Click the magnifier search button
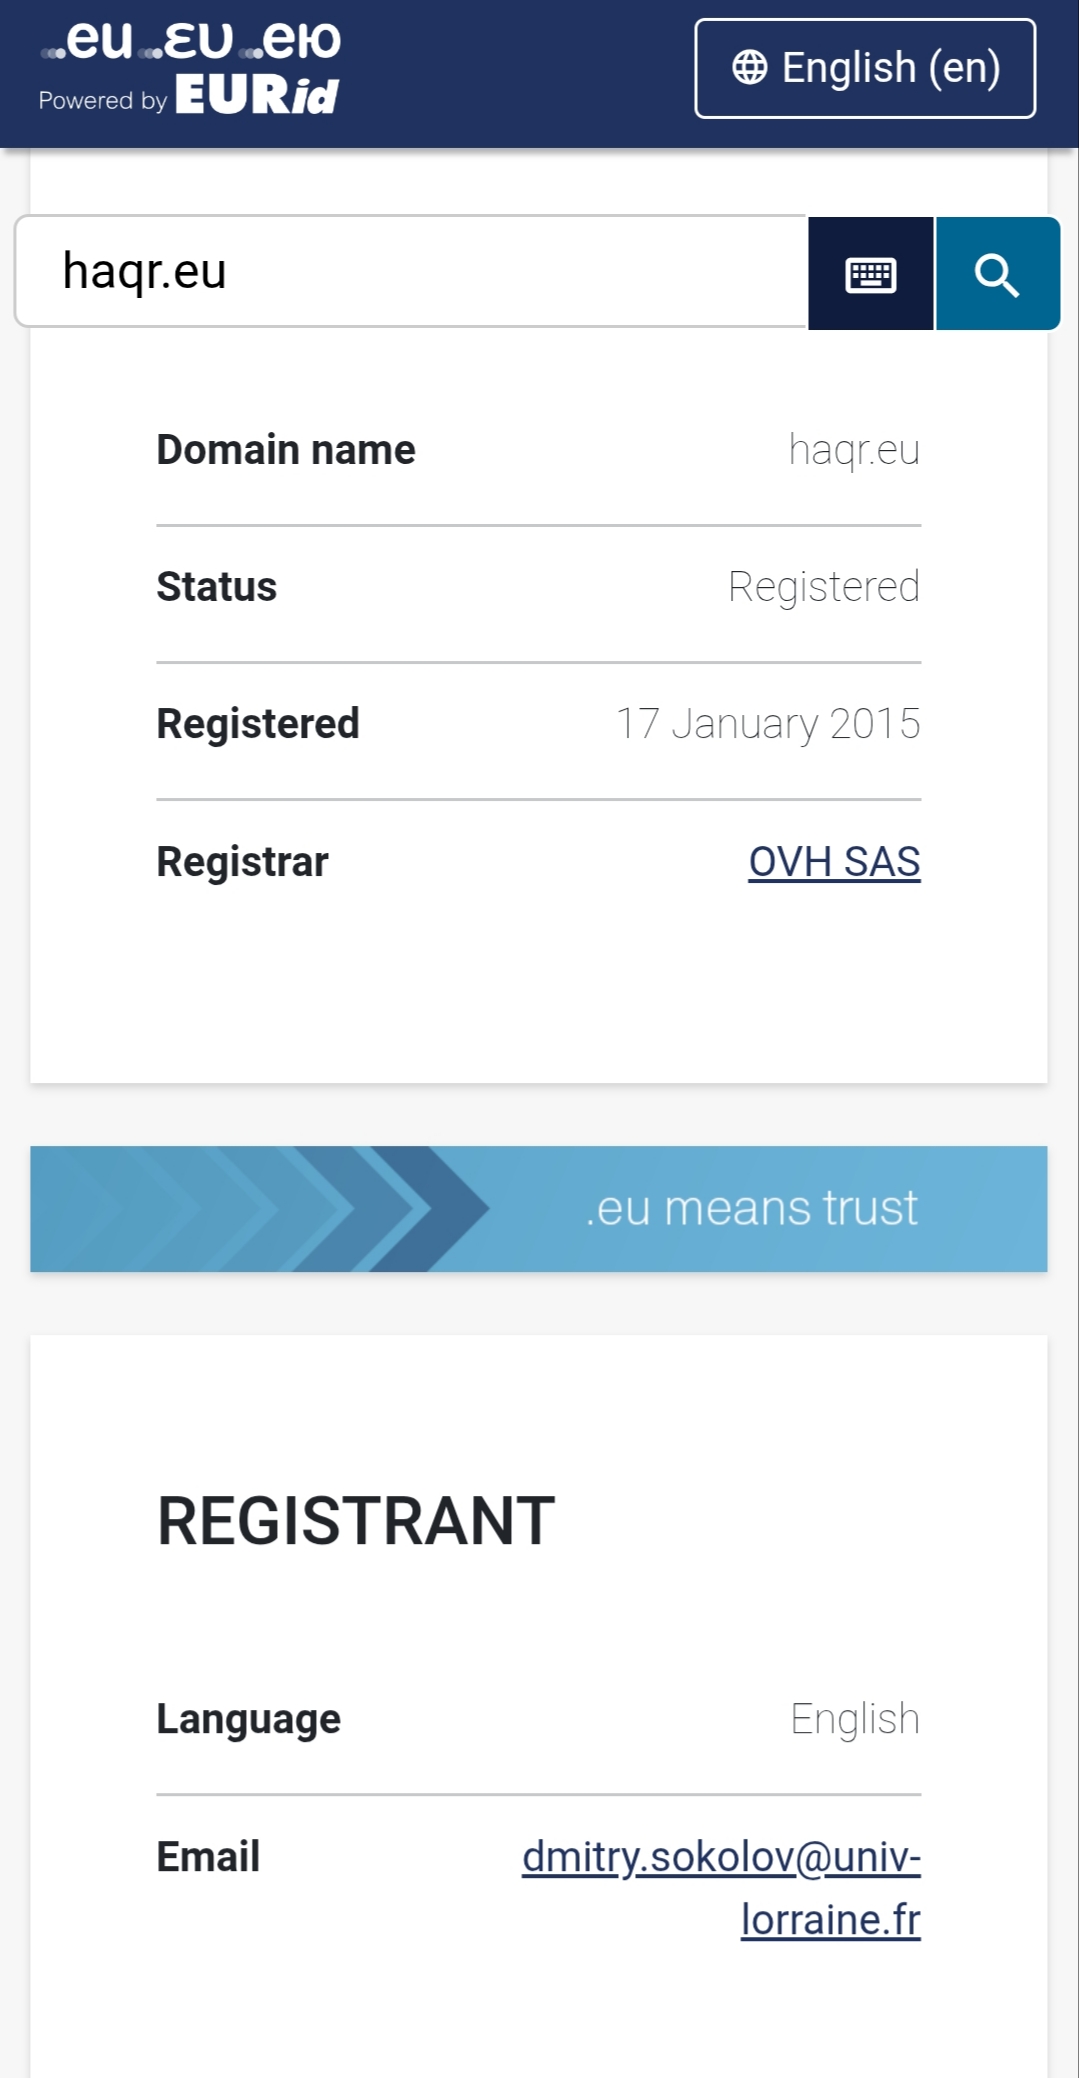The image size is (1079, 2078). pyautogui.click(x=997, y=274)
